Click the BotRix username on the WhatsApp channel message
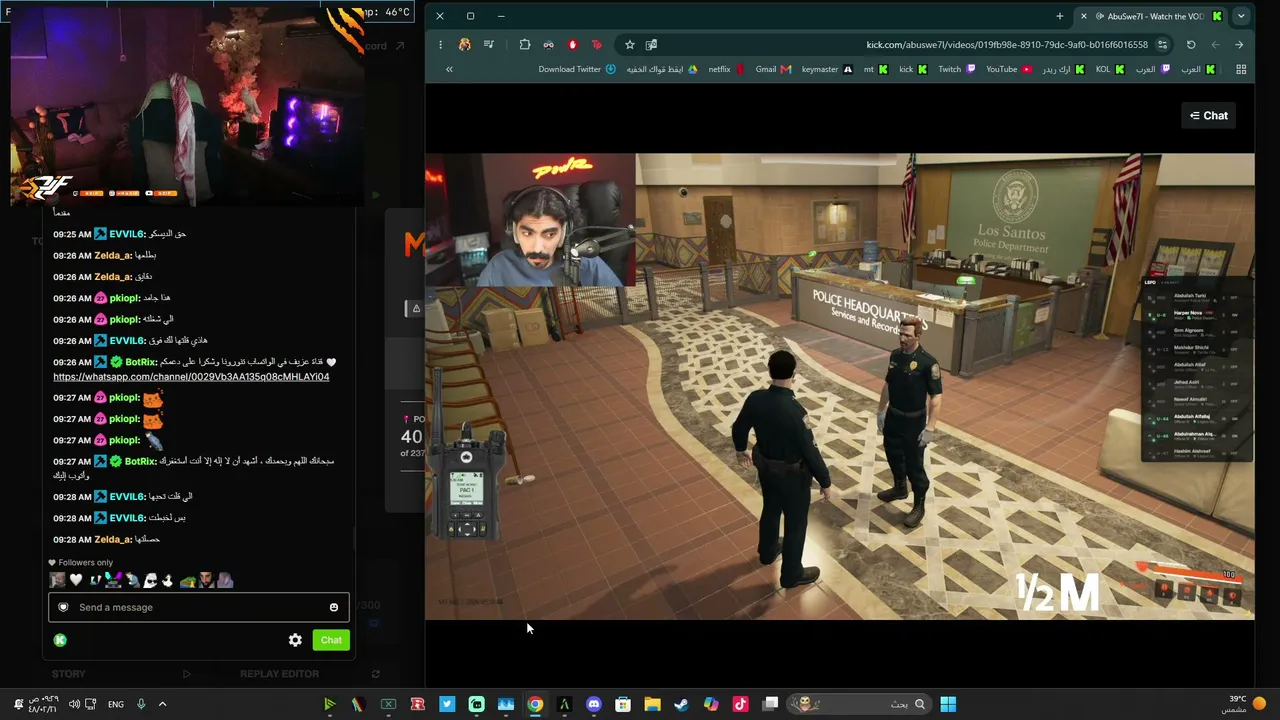Image resolution: width=1280 pixels, height=720 pixels. pos(141,362)
